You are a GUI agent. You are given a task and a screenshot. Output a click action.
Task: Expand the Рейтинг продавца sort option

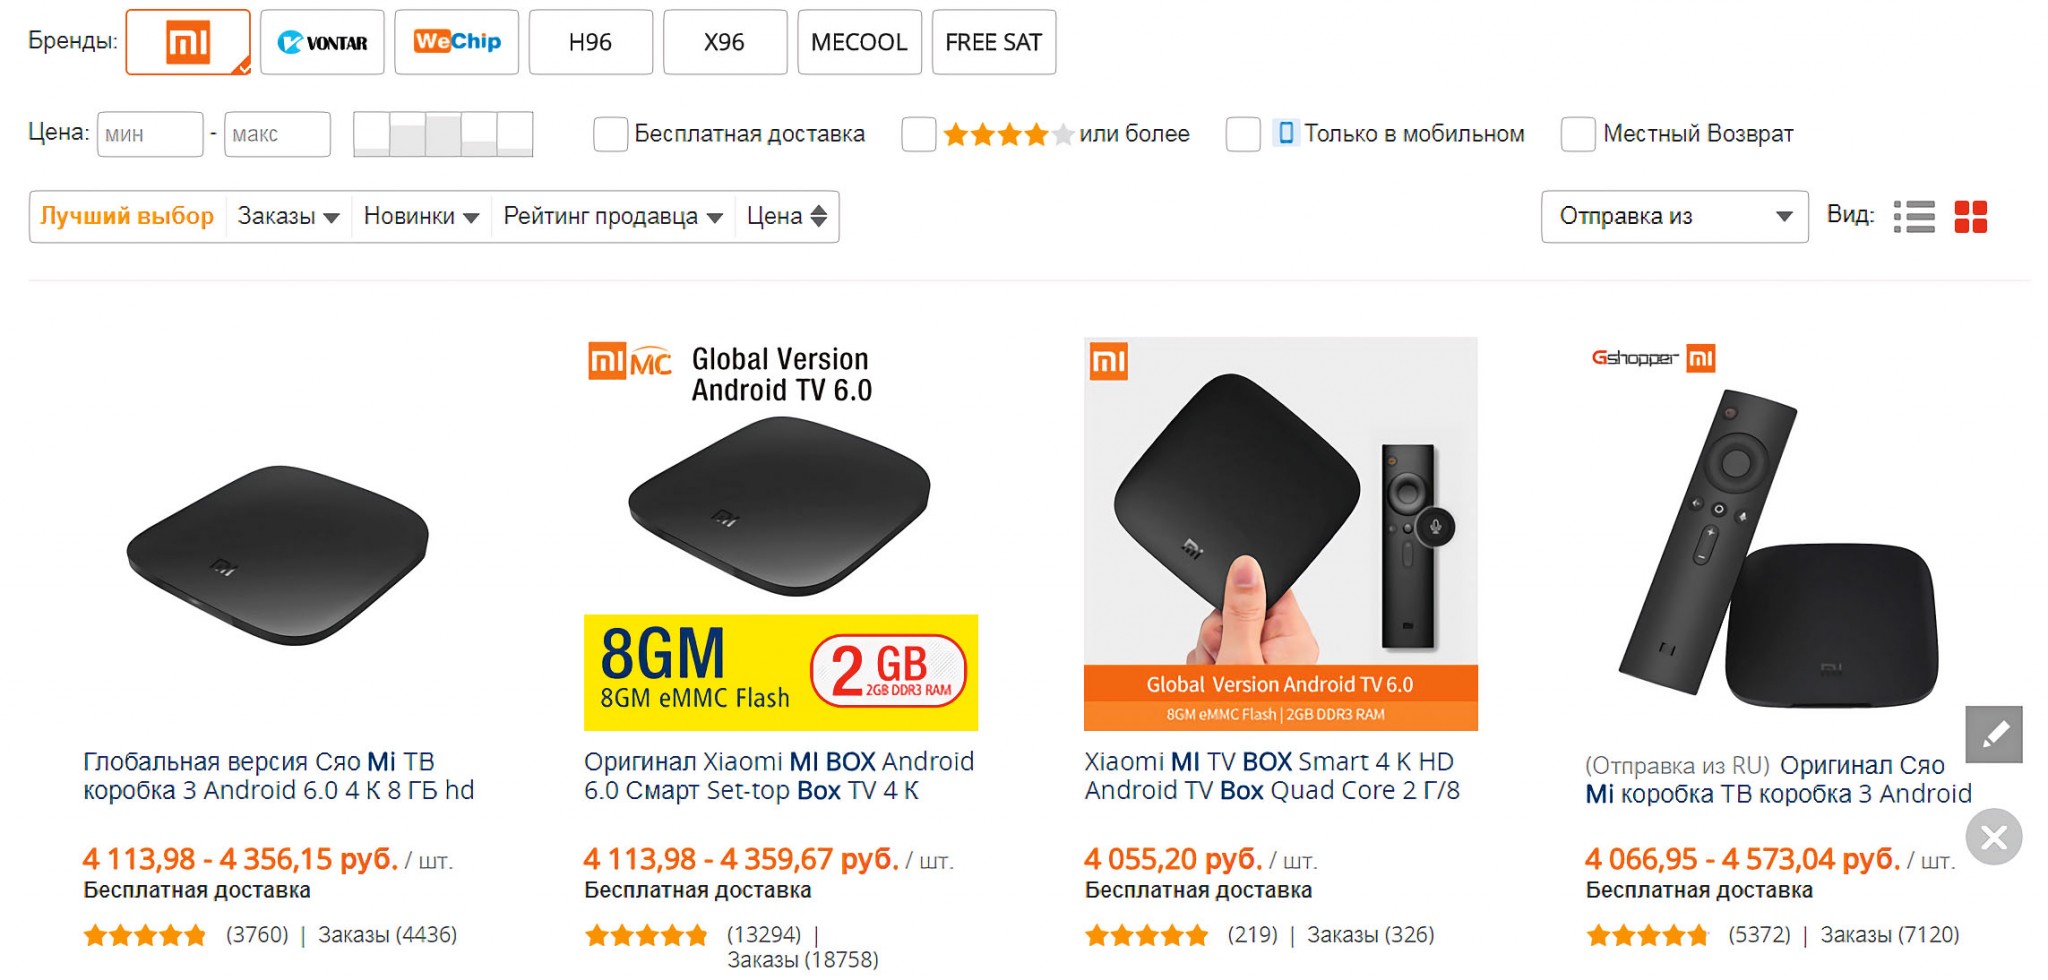click(x=612, y=216)
